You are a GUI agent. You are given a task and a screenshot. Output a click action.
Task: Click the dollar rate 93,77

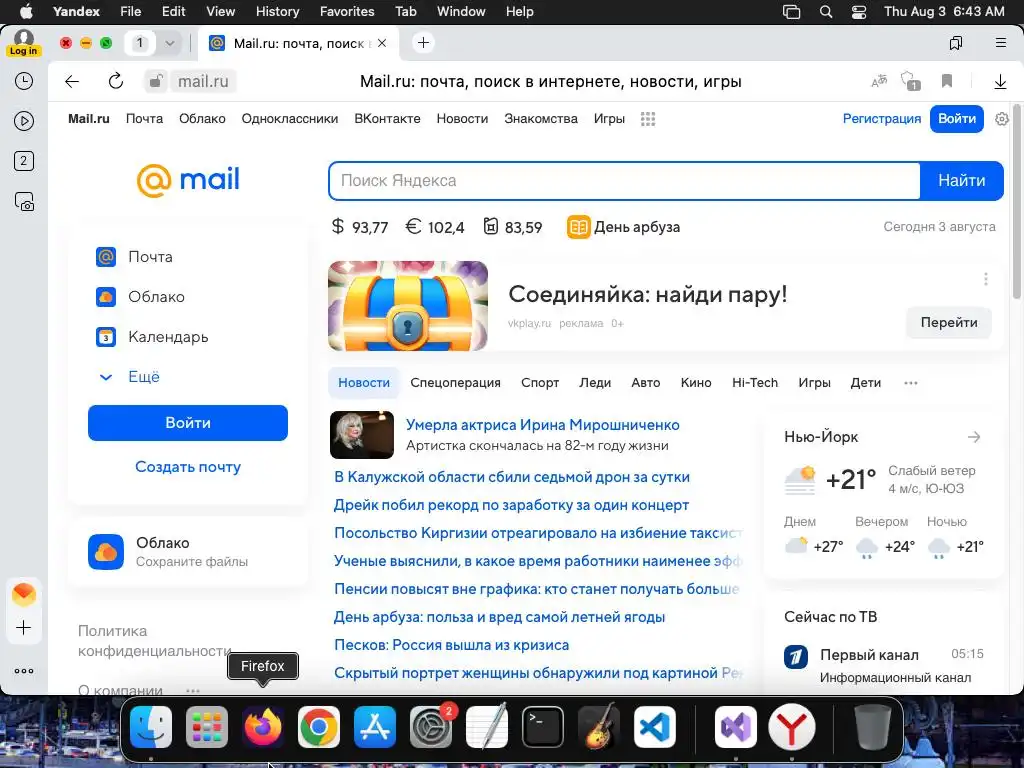click(x=359, y=227)
